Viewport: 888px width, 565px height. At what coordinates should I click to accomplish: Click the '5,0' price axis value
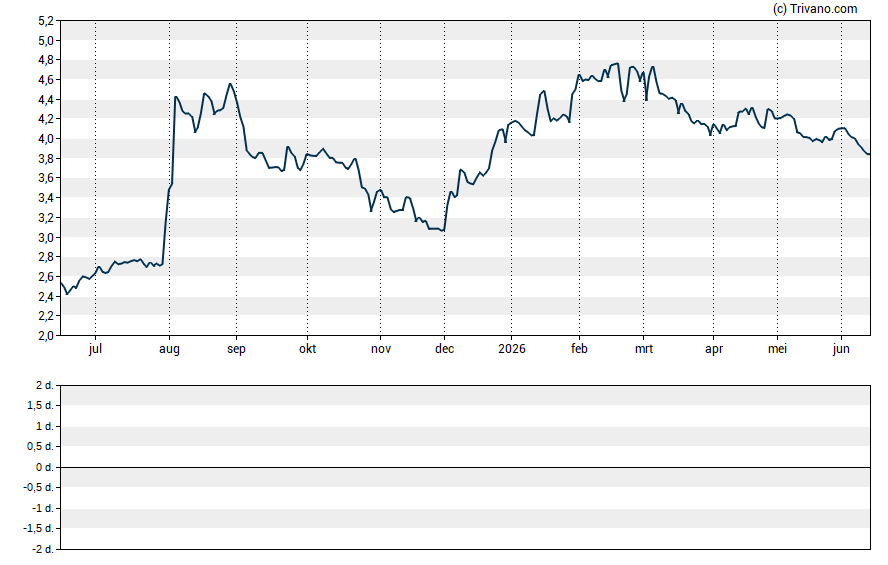coord(46,41)
